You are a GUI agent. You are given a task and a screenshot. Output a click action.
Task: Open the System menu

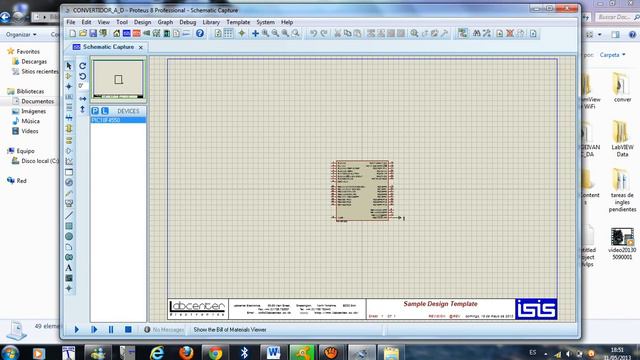point(265,22)
